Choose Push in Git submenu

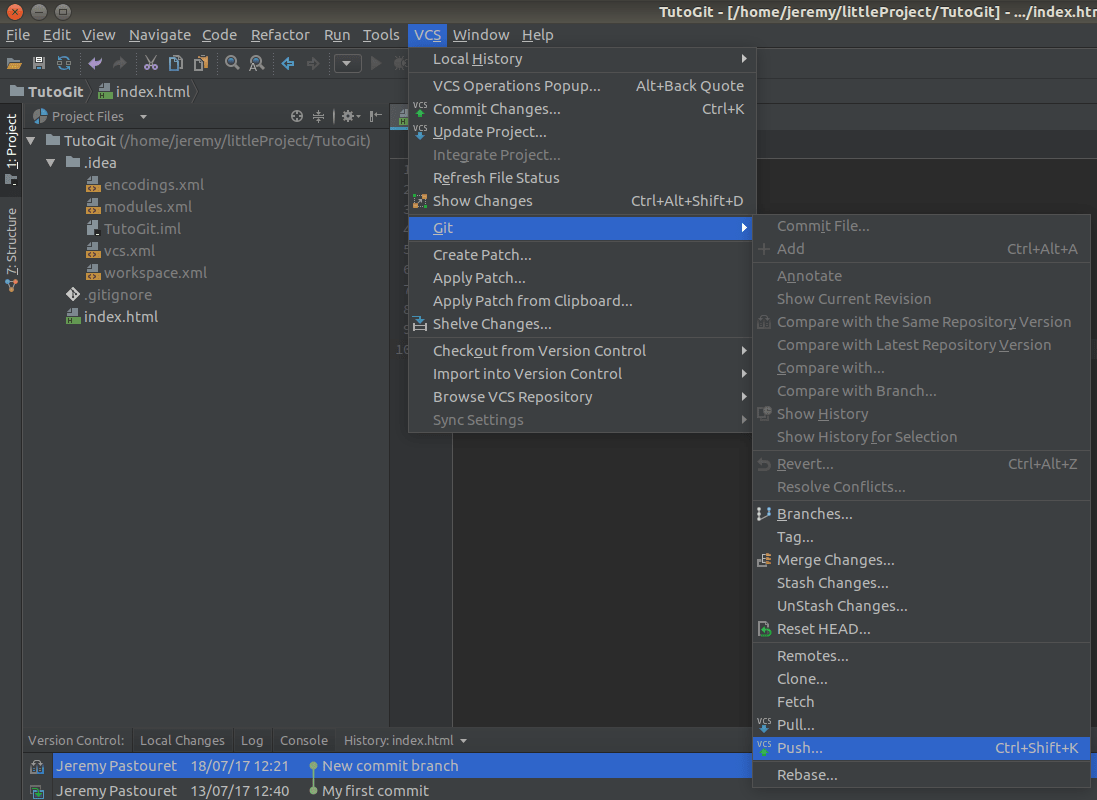click(x=921, y=748)
